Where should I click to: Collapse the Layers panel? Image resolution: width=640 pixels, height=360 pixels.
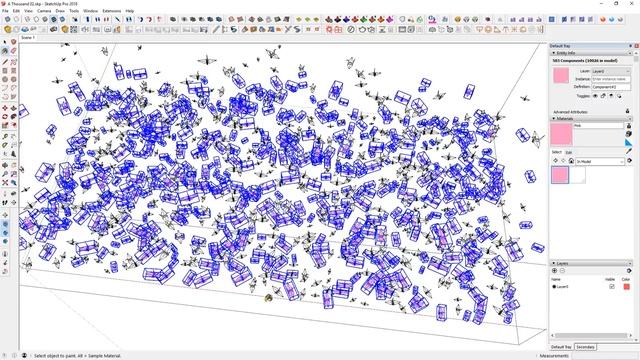pyautogui.click(x=554, y=263)
